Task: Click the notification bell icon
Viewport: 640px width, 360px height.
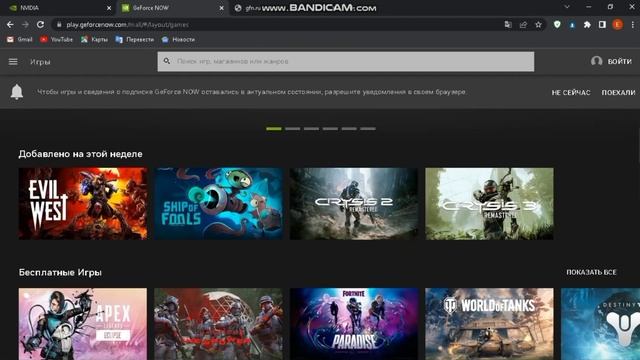Action: [17, 92]
